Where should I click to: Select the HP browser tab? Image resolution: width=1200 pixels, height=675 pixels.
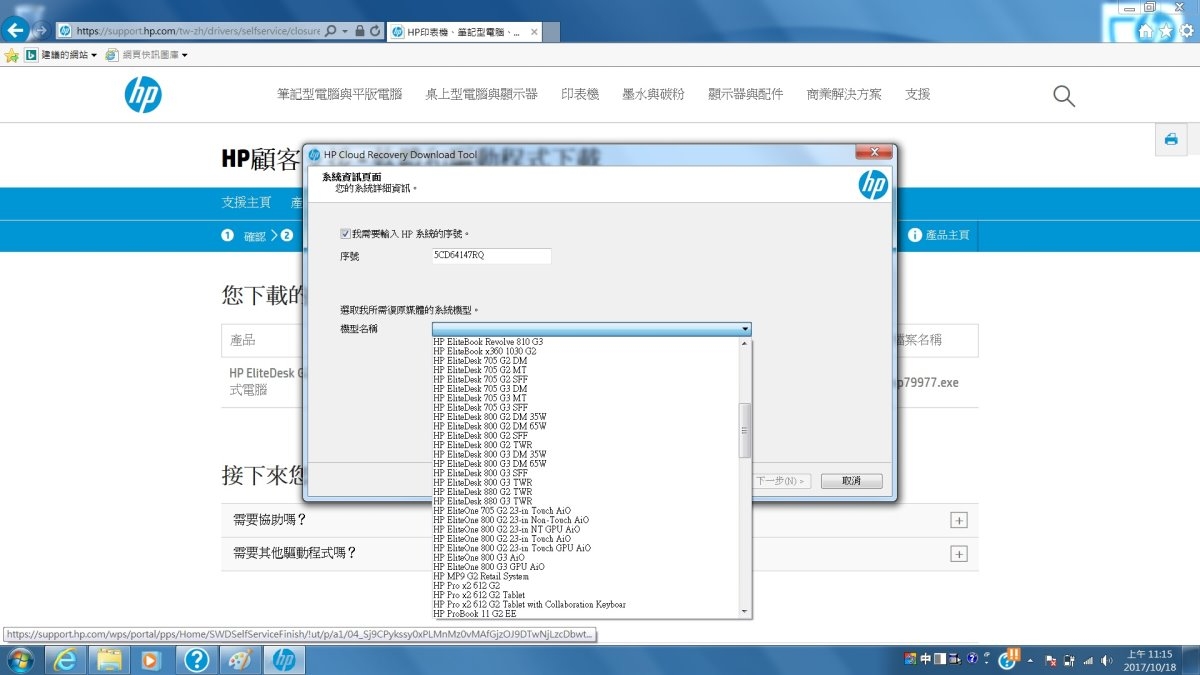[x=465, y=32]
